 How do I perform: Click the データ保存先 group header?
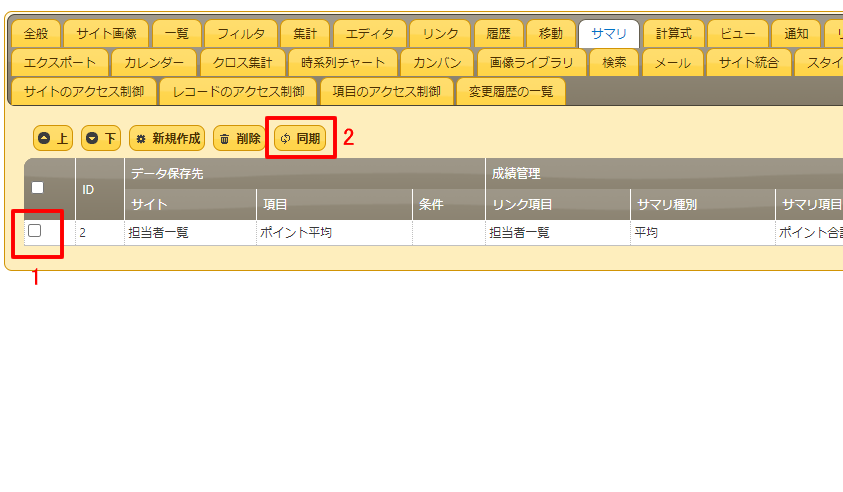[x=305, y=174]
